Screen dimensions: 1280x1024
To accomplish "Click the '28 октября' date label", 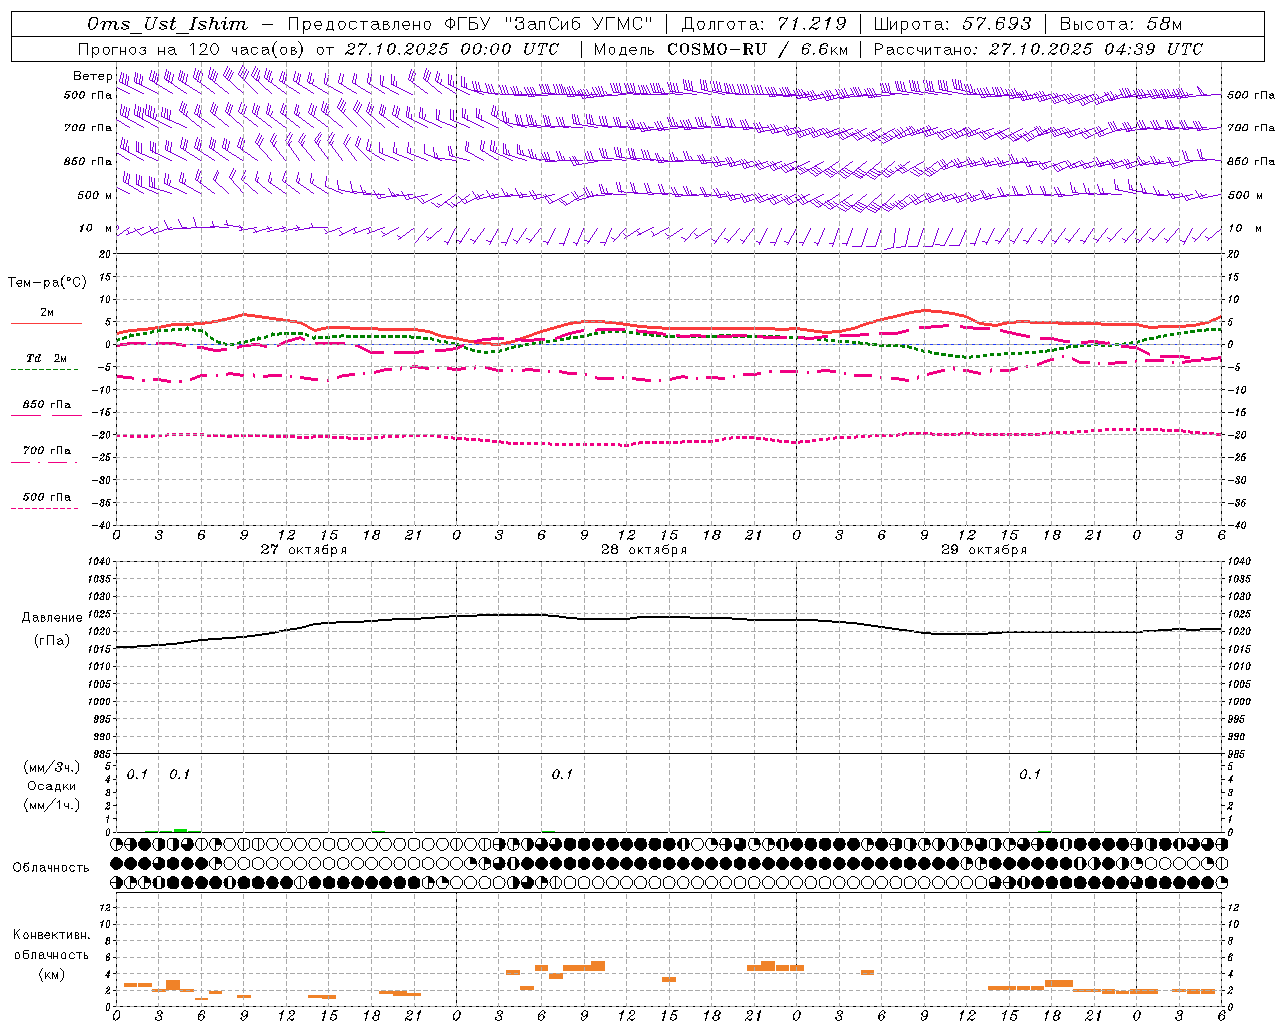I will pyautogui.click(x=643, y=550).
